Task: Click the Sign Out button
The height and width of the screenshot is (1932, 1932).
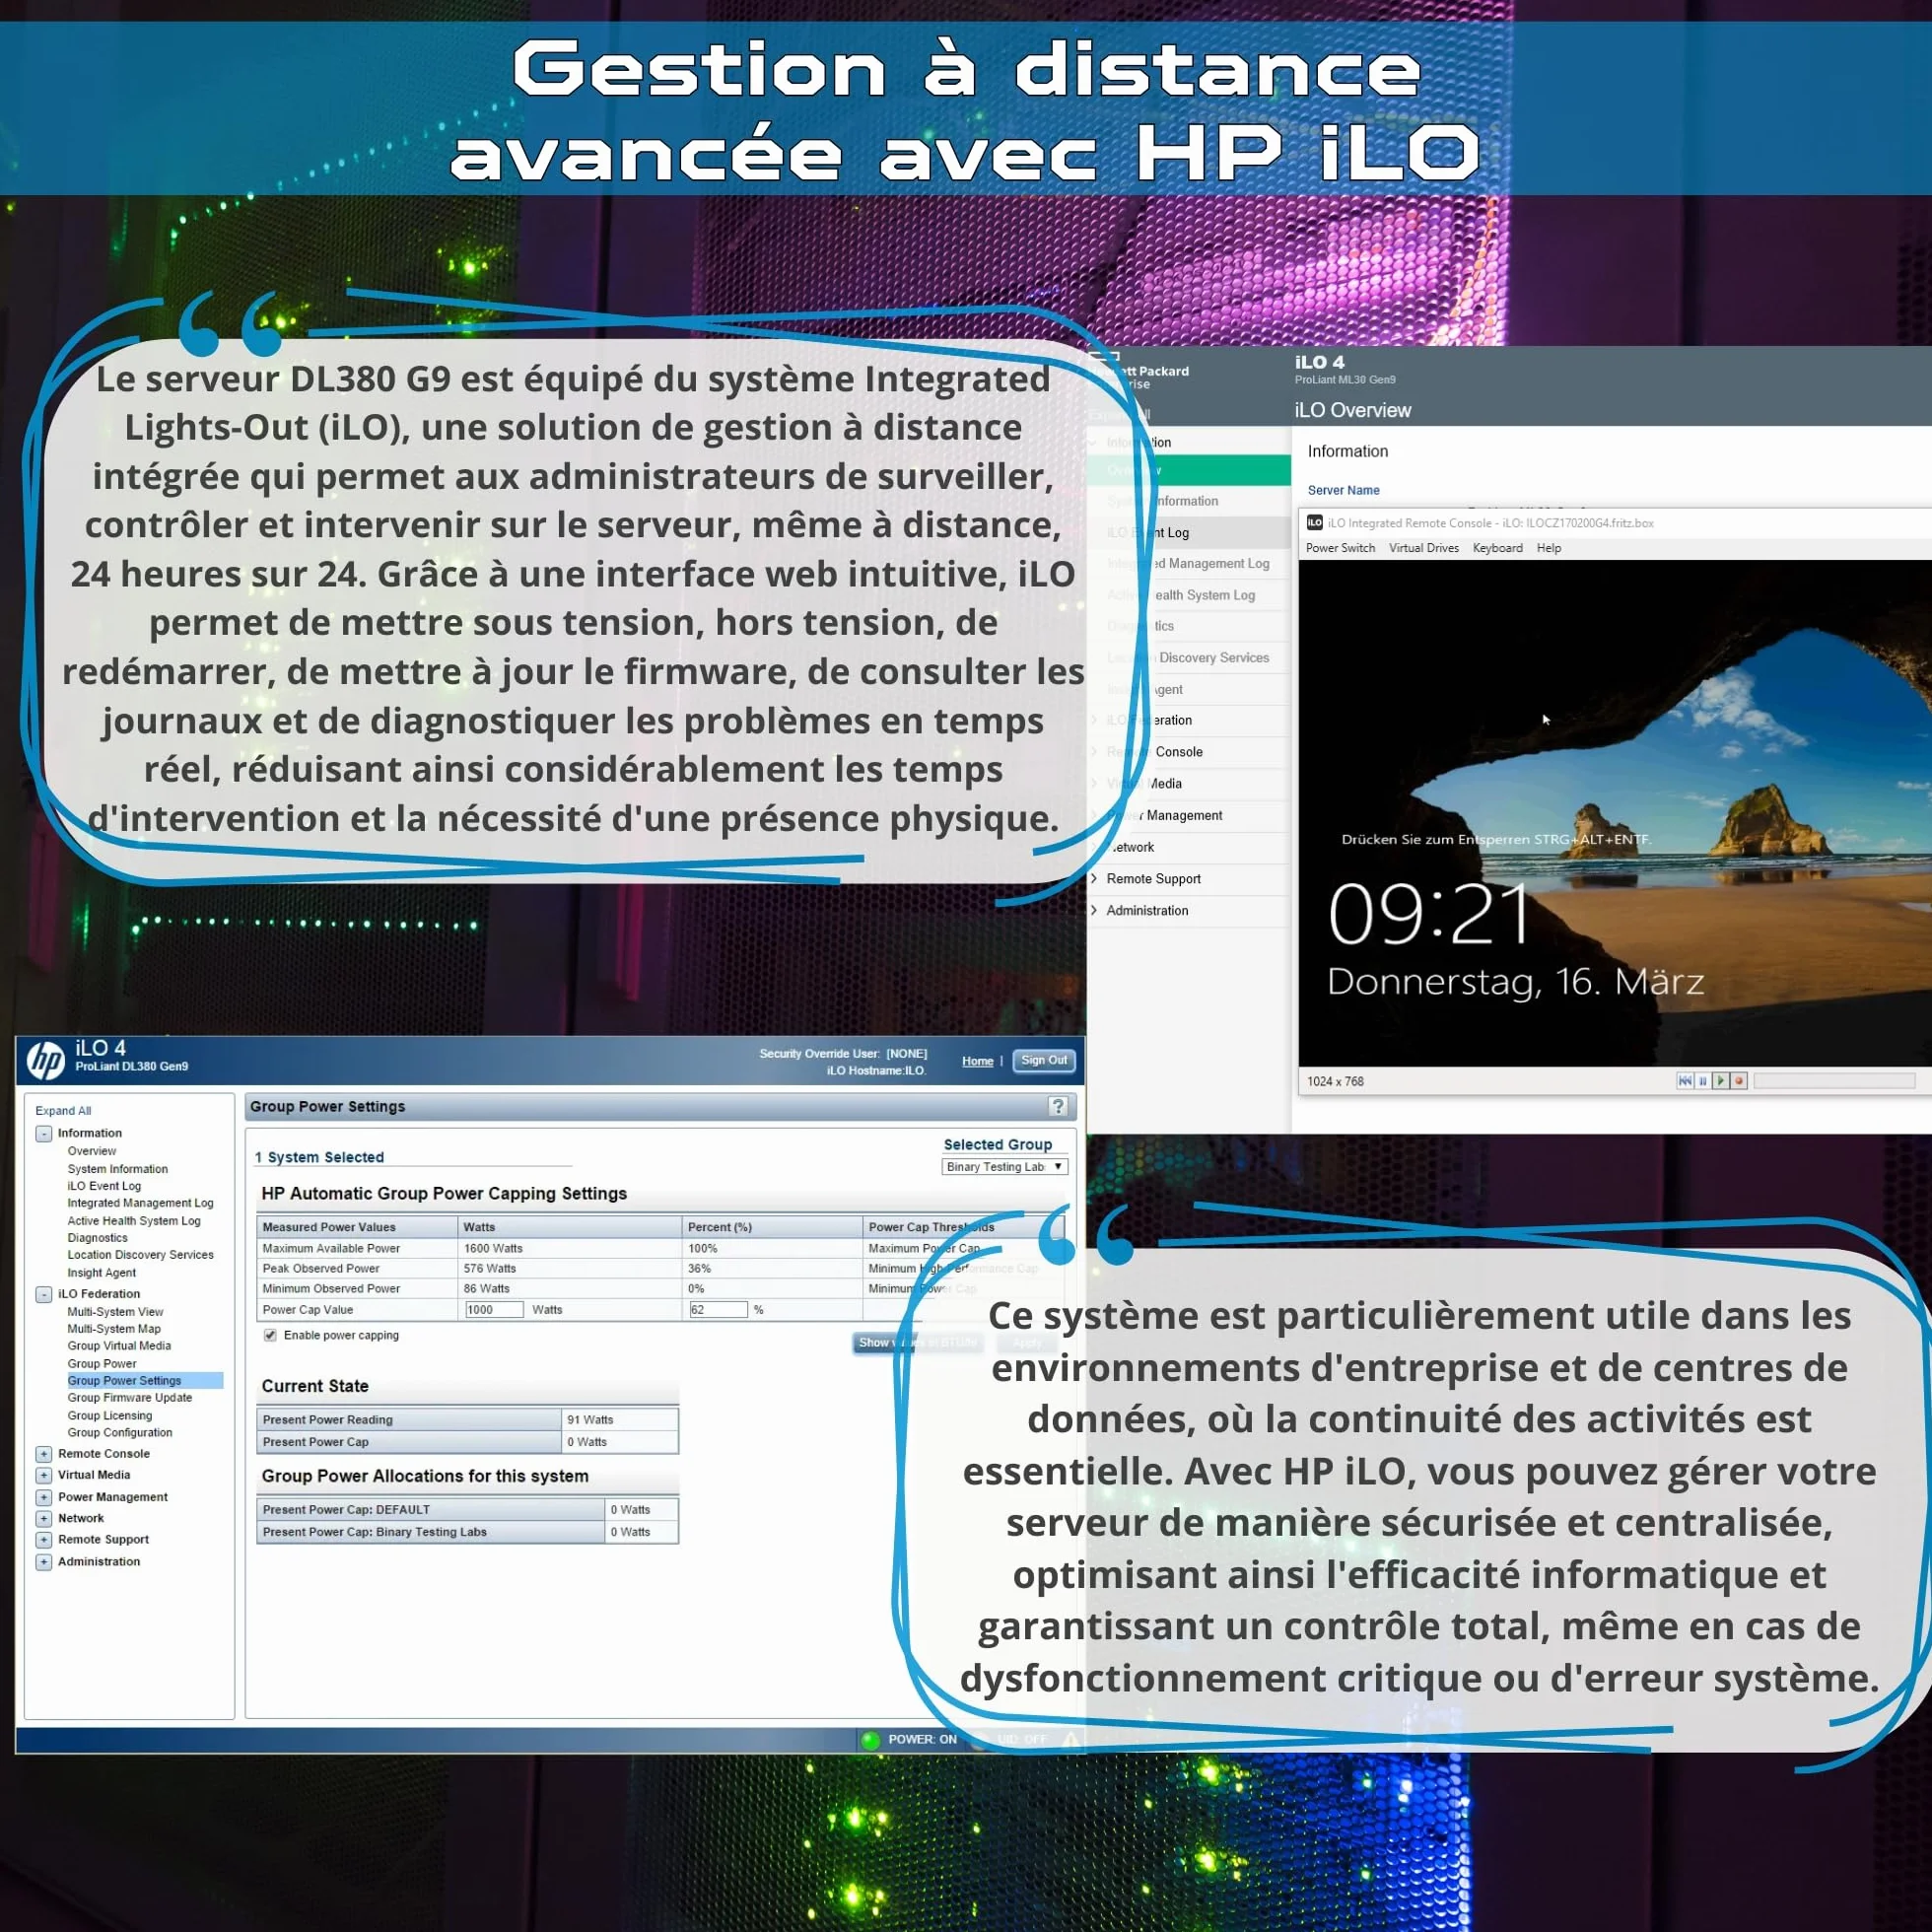Action: pyautogui.click(x=1044, y=1060)
